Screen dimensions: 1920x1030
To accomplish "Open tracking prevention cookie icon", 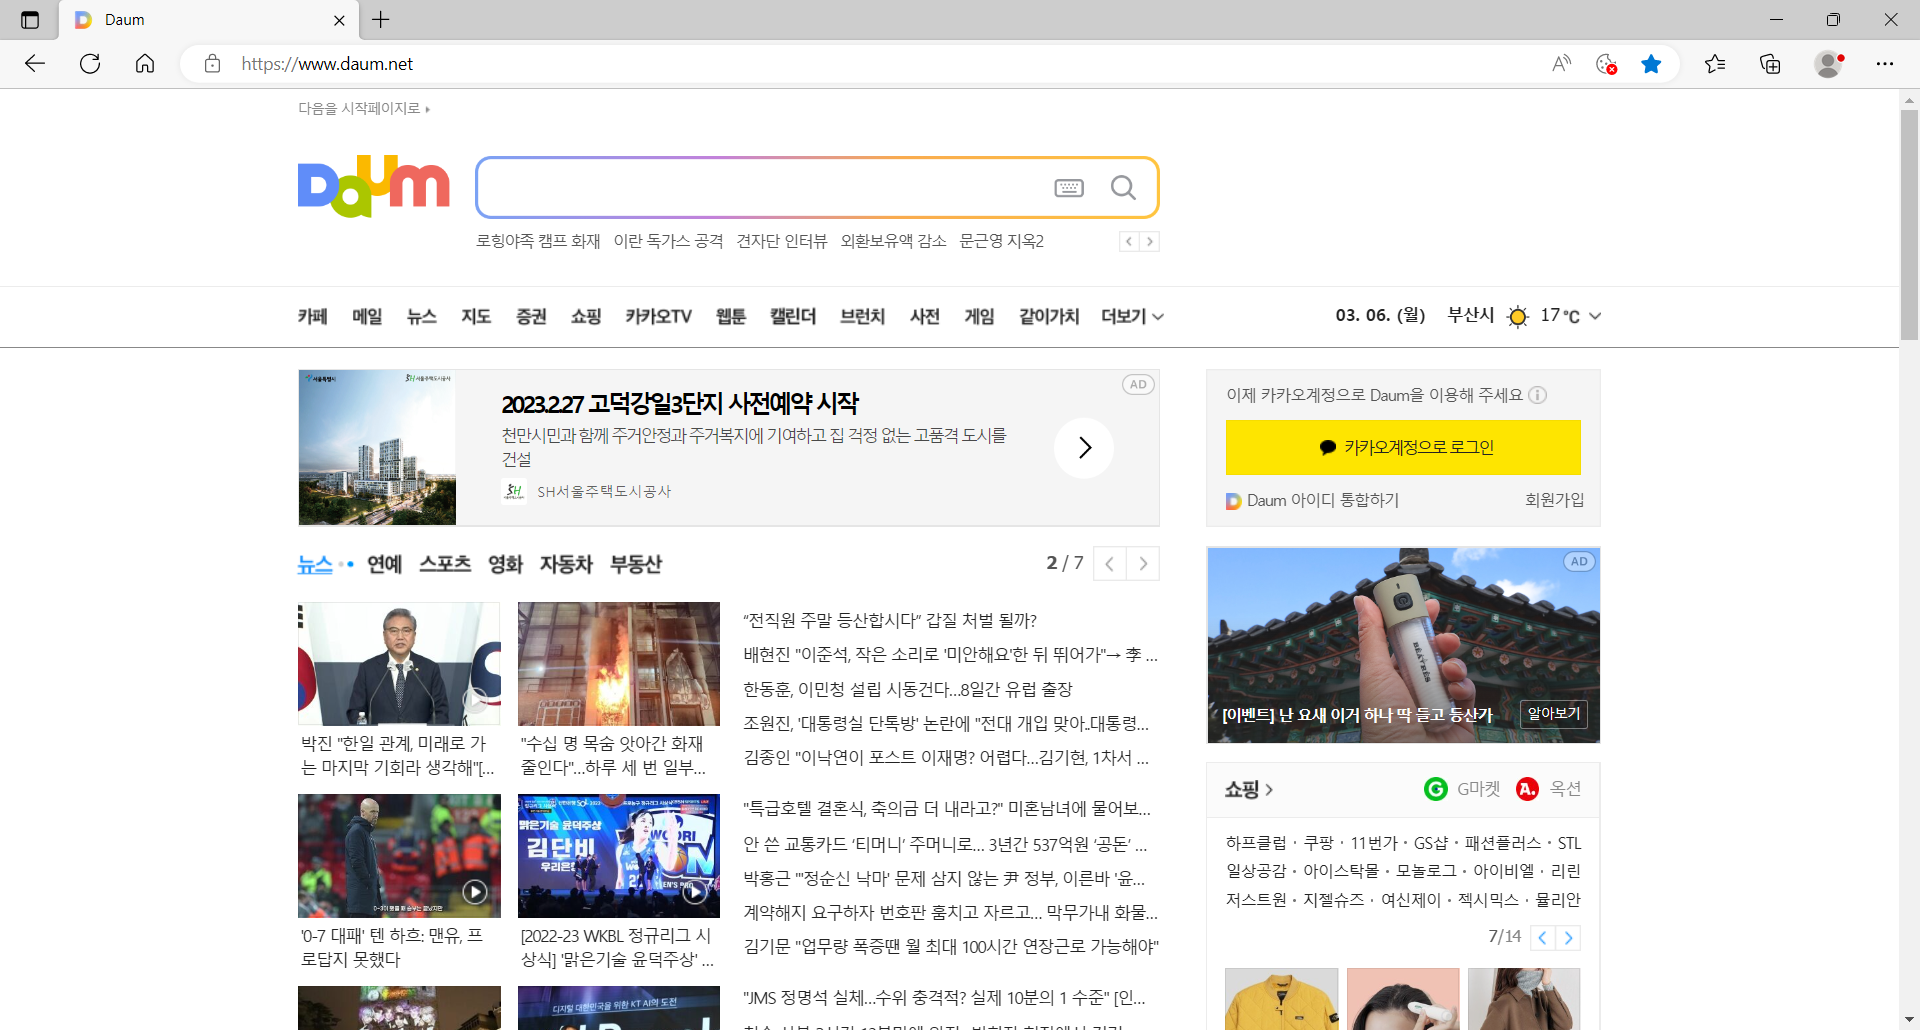I will pos(1606,64).
